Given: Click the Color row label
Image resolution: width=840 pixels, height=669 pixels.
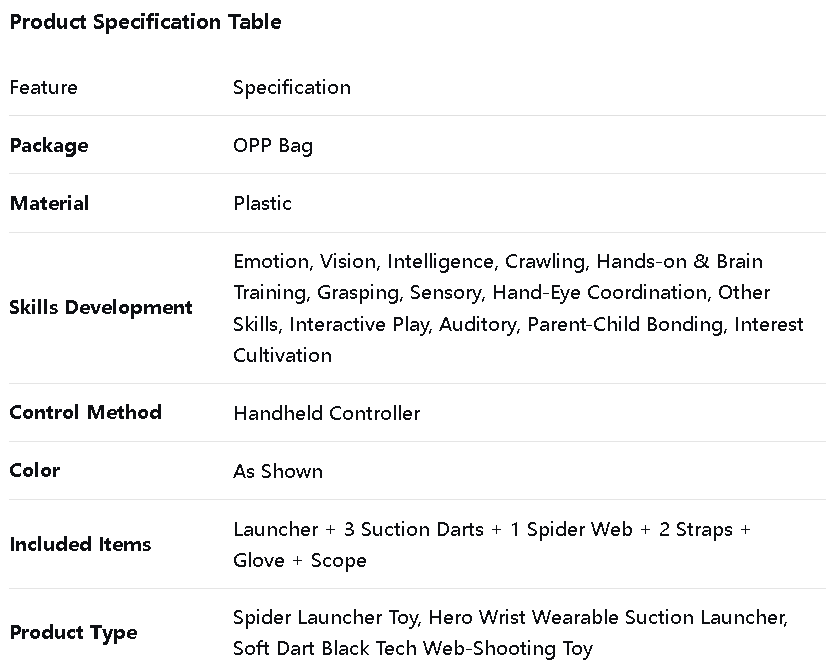Looking at the screenshot, I should 35,470.
